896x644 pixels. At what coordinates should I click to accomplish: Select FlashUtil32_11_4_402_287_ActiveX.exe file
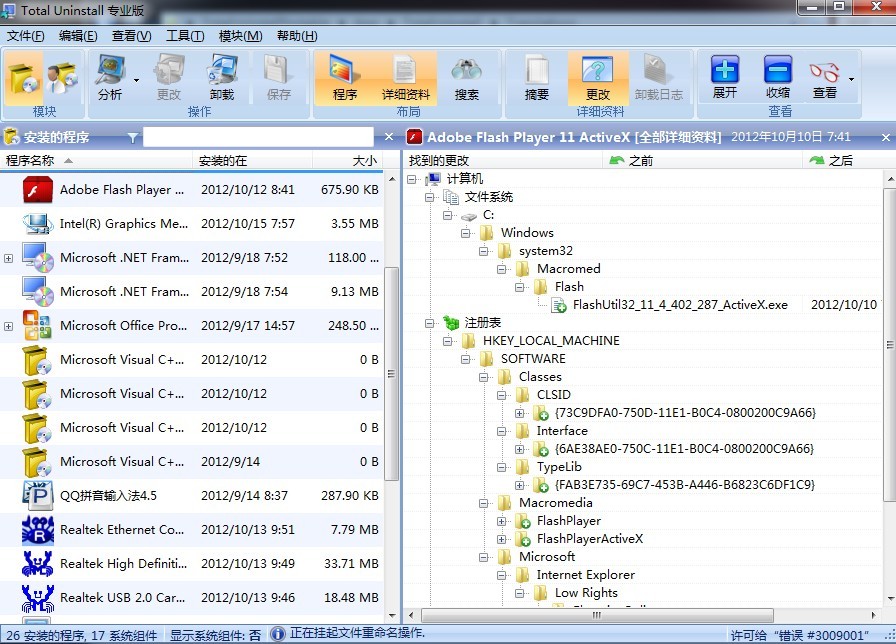(680, 305)
